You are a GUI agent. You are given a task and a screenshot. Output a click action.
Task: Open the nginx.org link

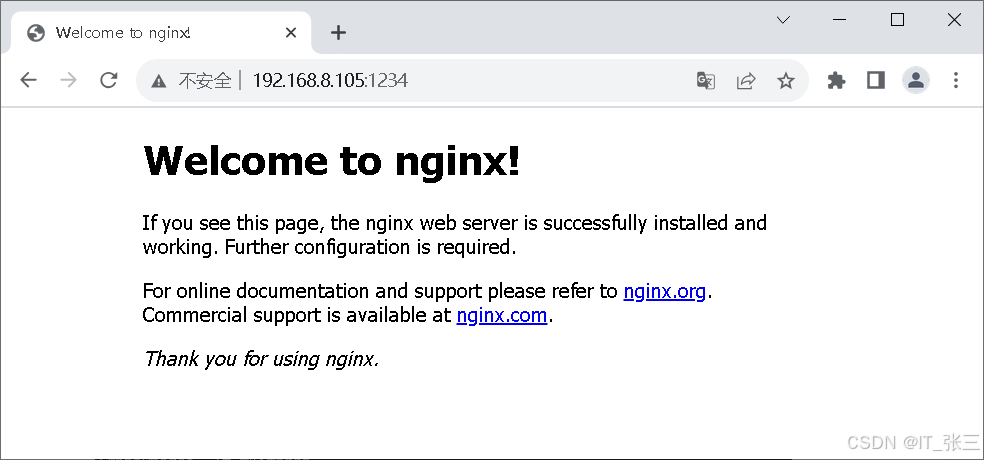click(x=665, y=291)
